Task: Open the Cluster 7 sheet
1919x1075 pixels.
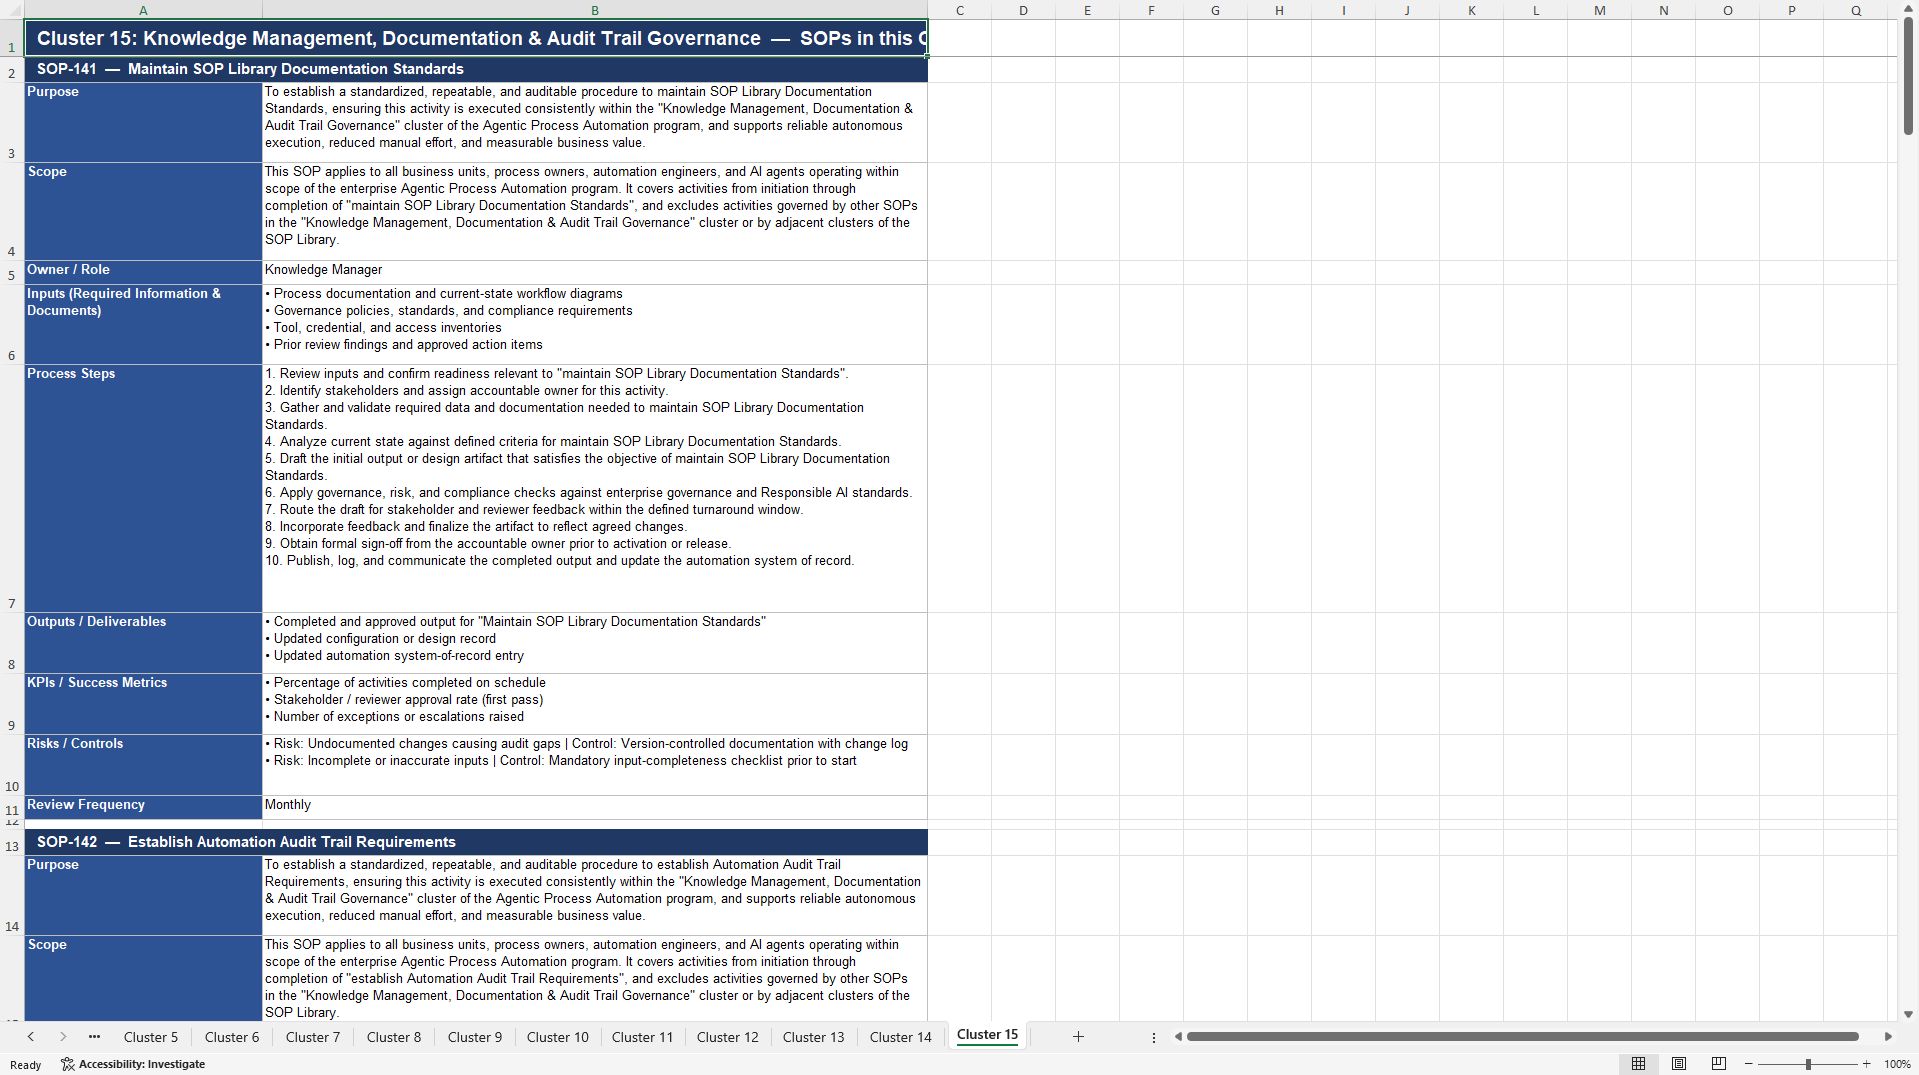Action: [x=313, y=1037]
